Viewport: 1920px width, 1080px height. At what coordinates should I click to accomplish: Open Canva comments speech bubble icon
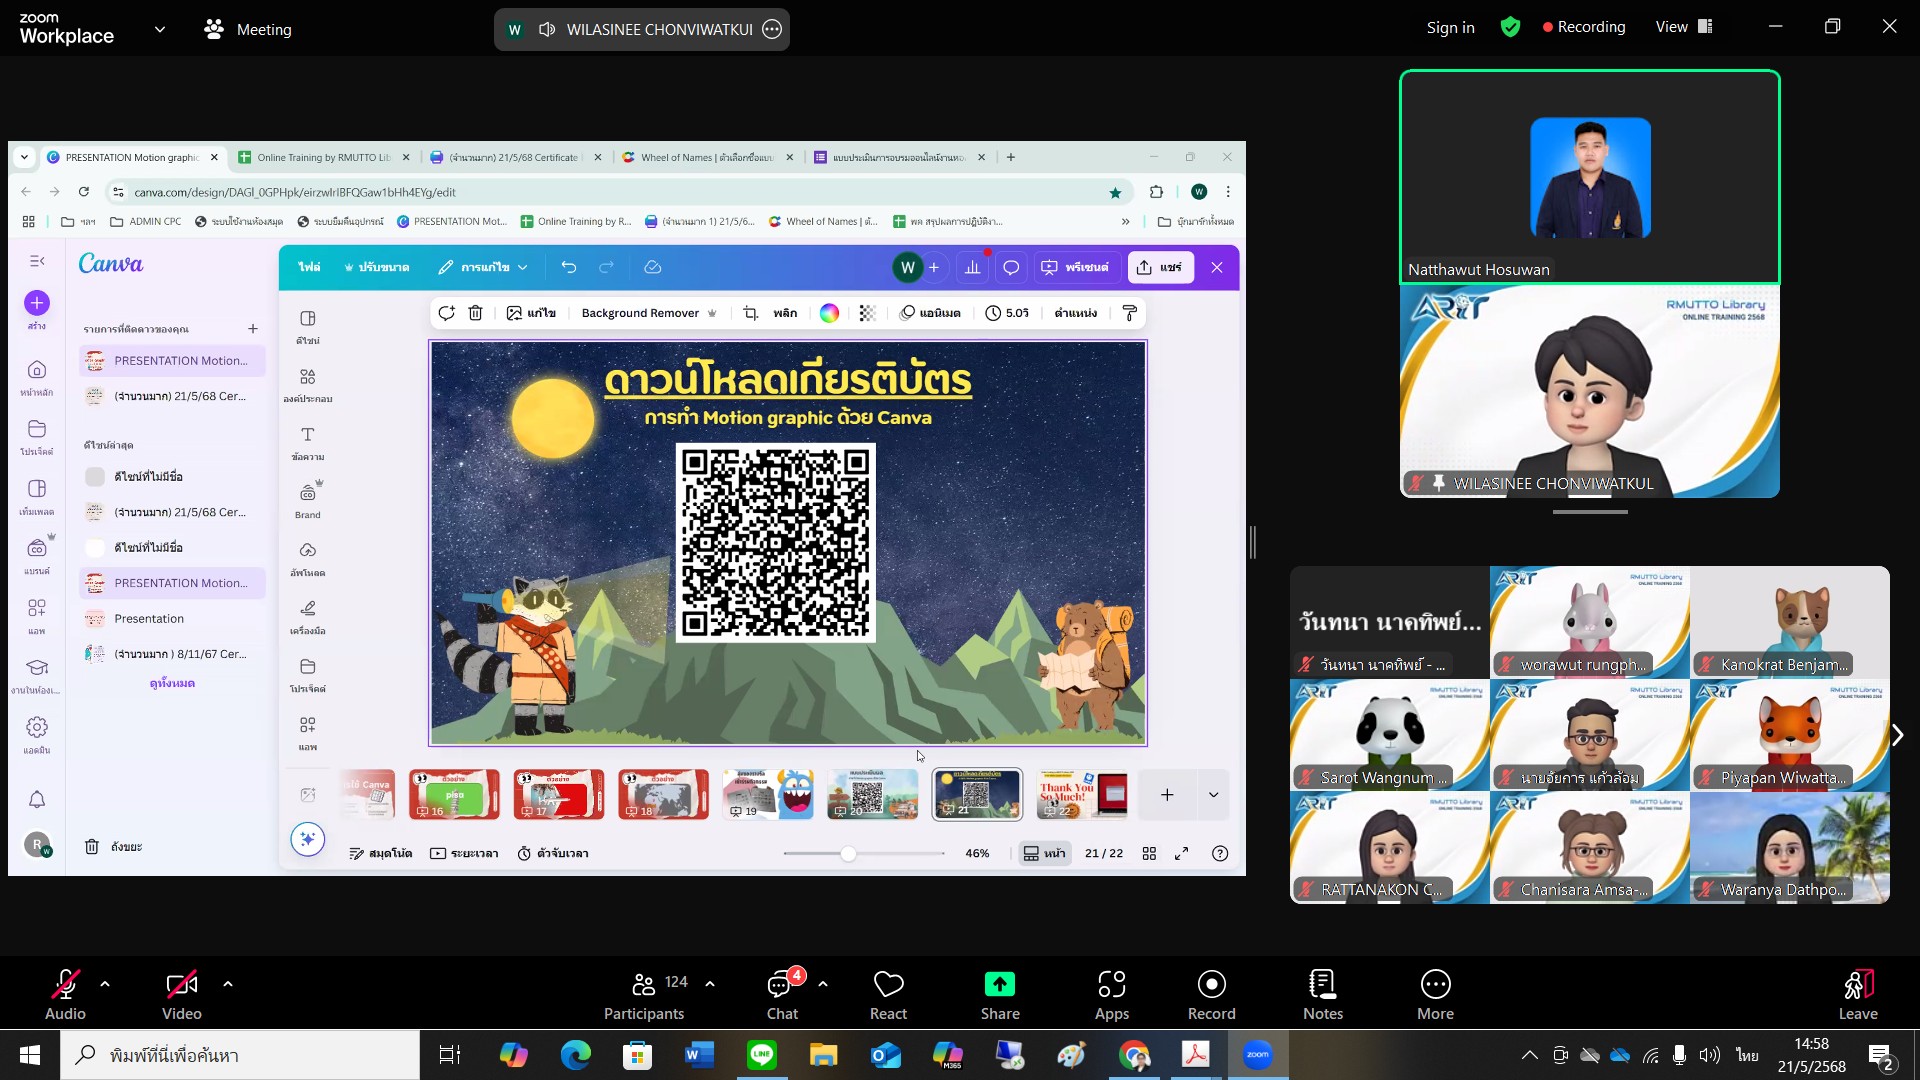(1011, 267)
